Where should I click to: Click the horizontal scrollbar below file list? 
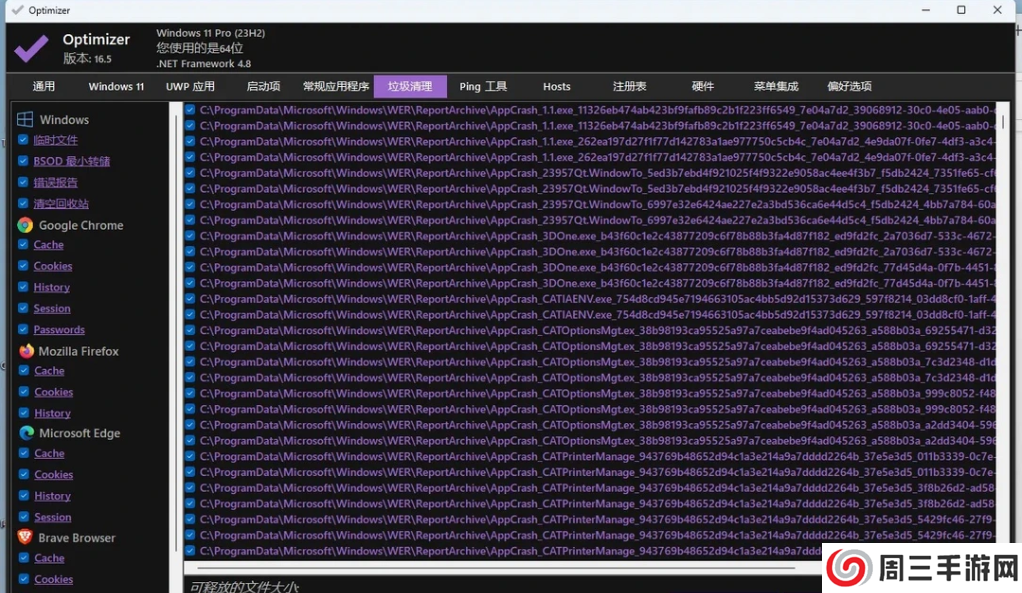tap(500, 566)
